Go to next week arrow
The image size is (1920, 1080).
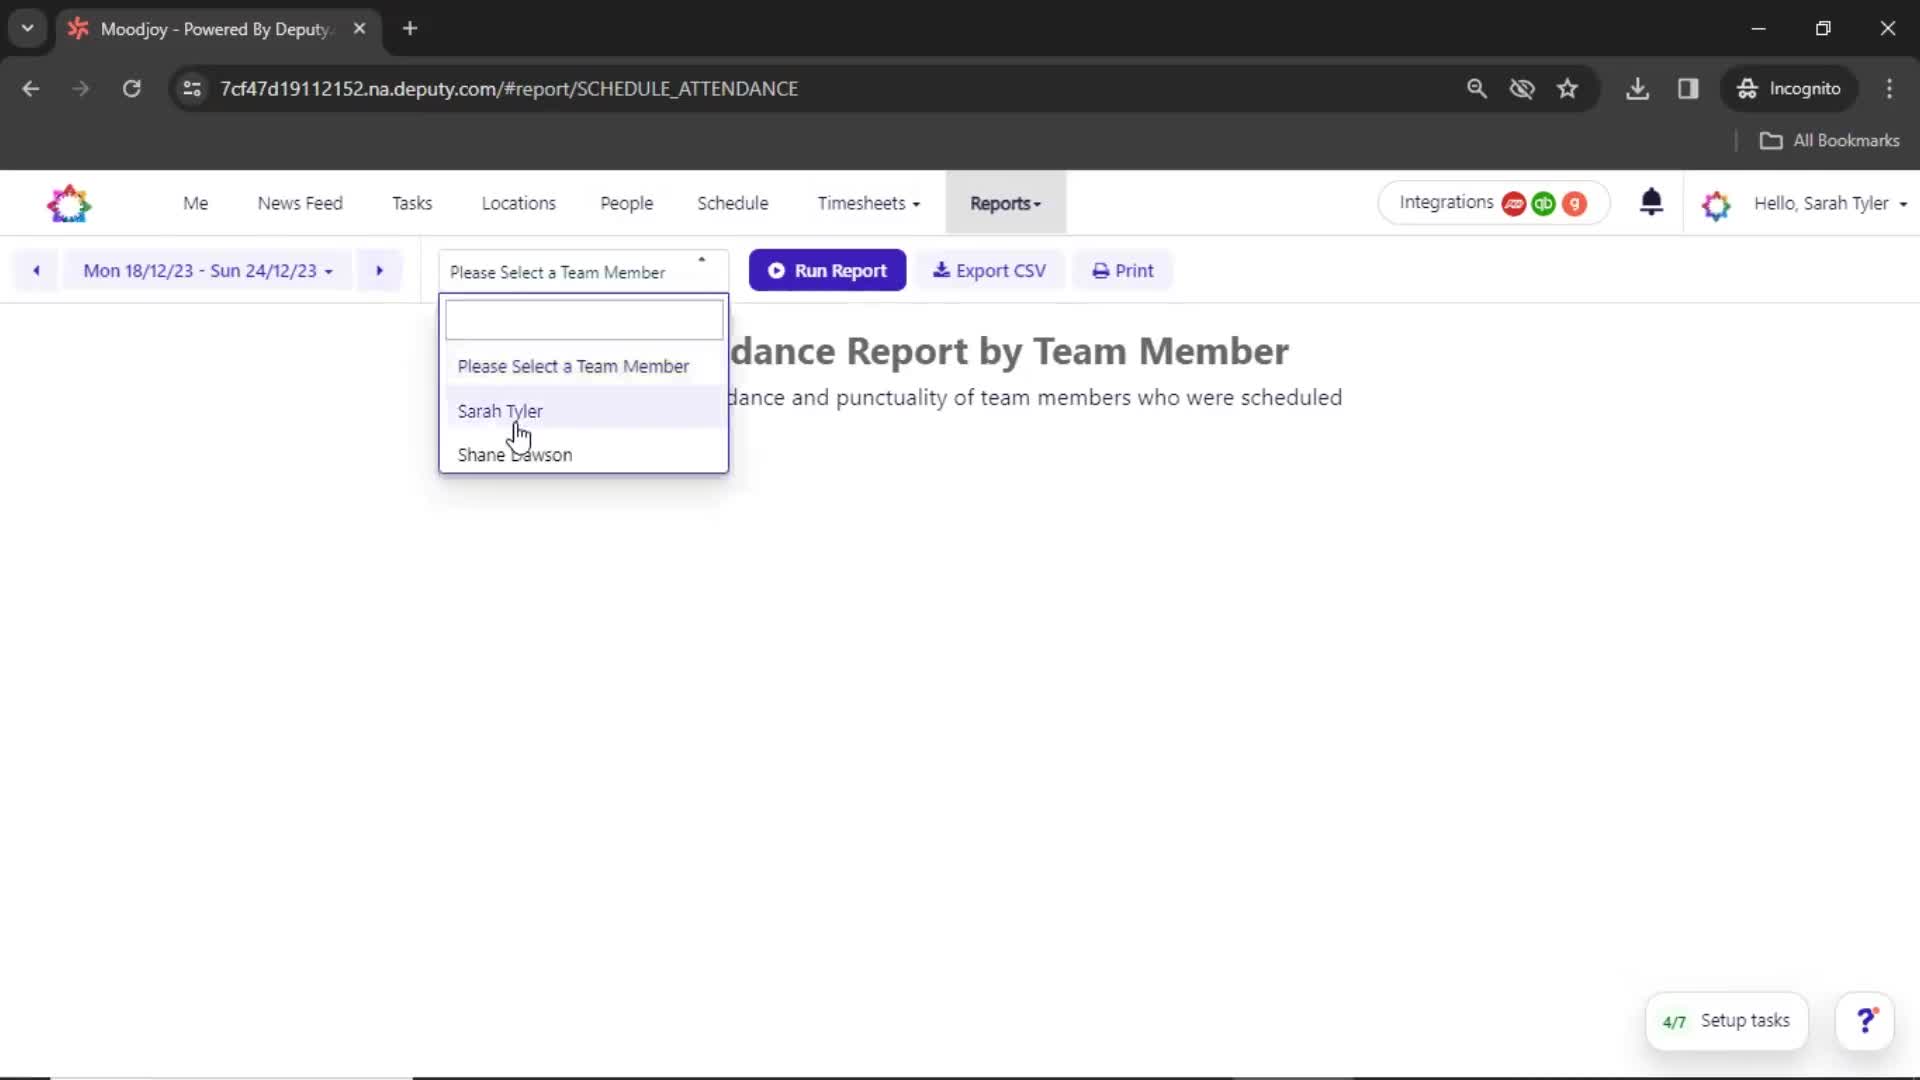coord(379,270)
